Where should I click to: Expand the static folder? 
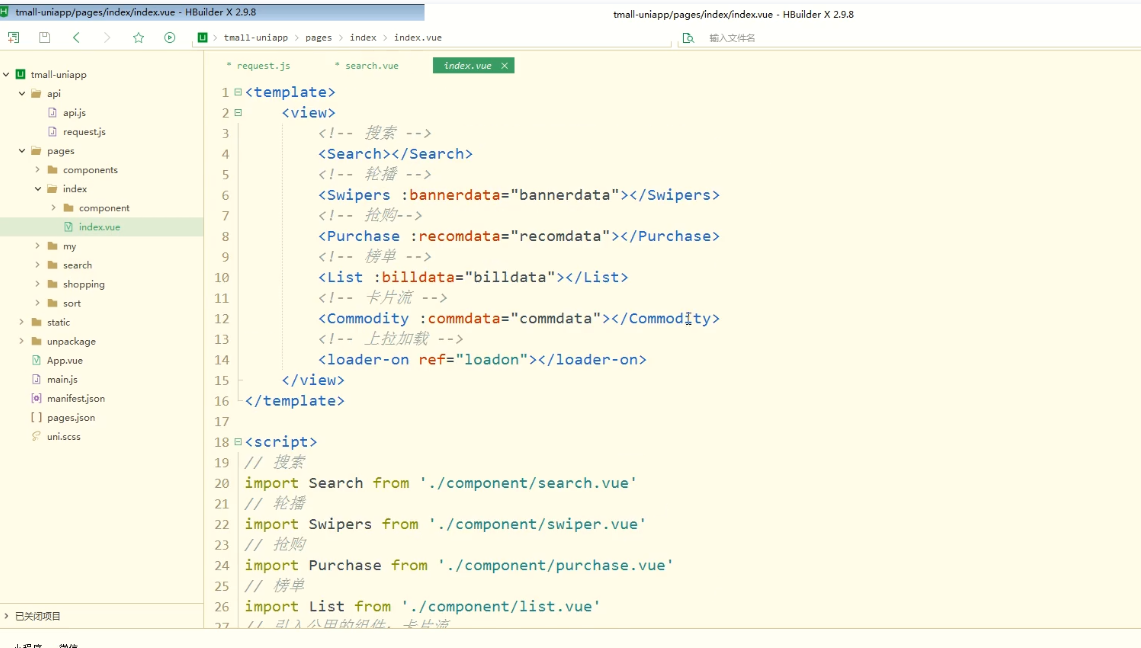pyautogui.click(x=22, y=322)
